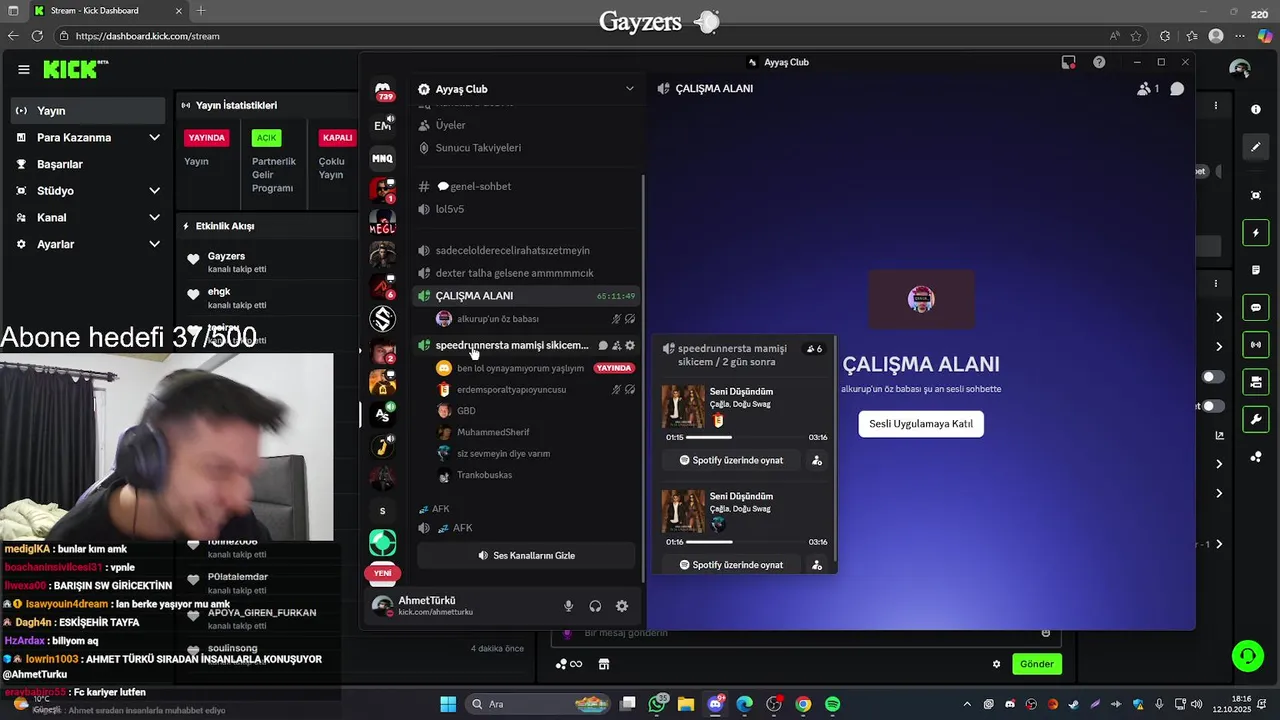
Task: Open wrench tools icon in Kick sidebar
Action: click(1256, 419)
